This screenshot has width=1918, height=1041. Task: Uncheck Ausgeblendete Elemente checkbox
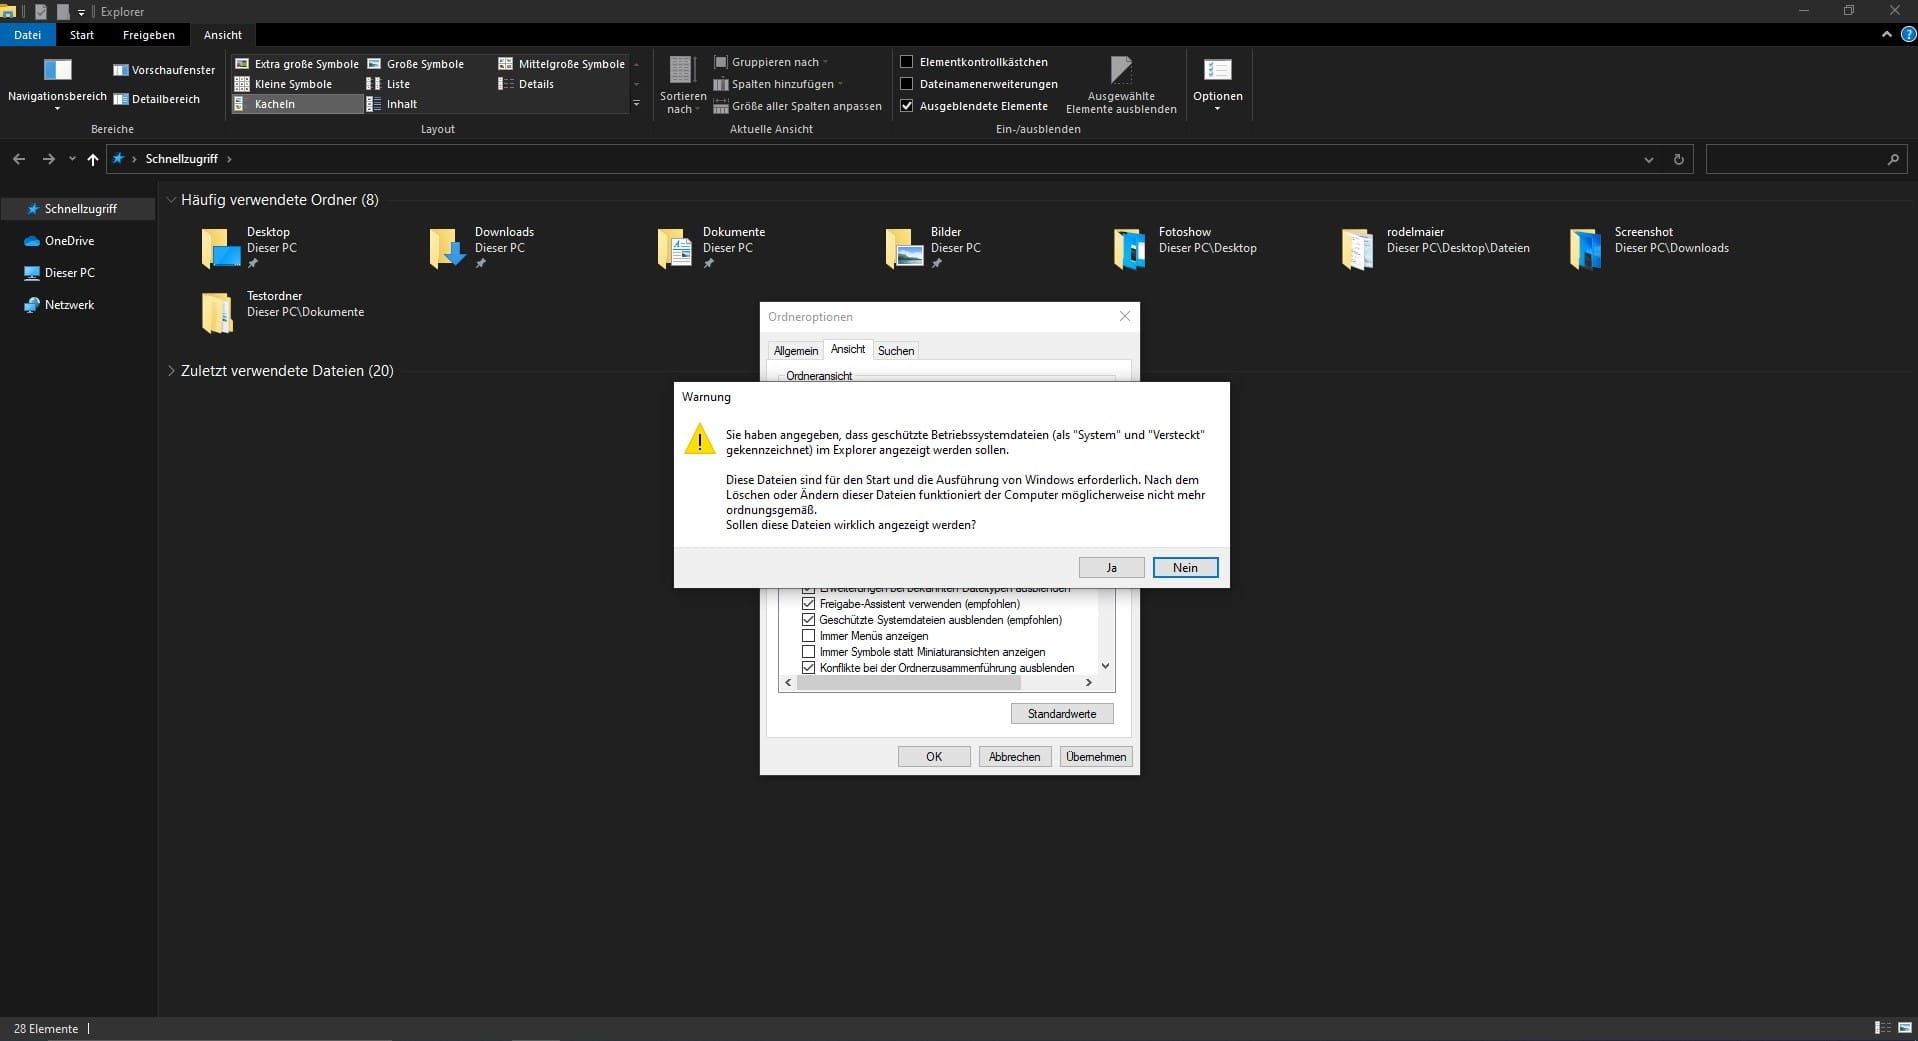coord(907,106)
